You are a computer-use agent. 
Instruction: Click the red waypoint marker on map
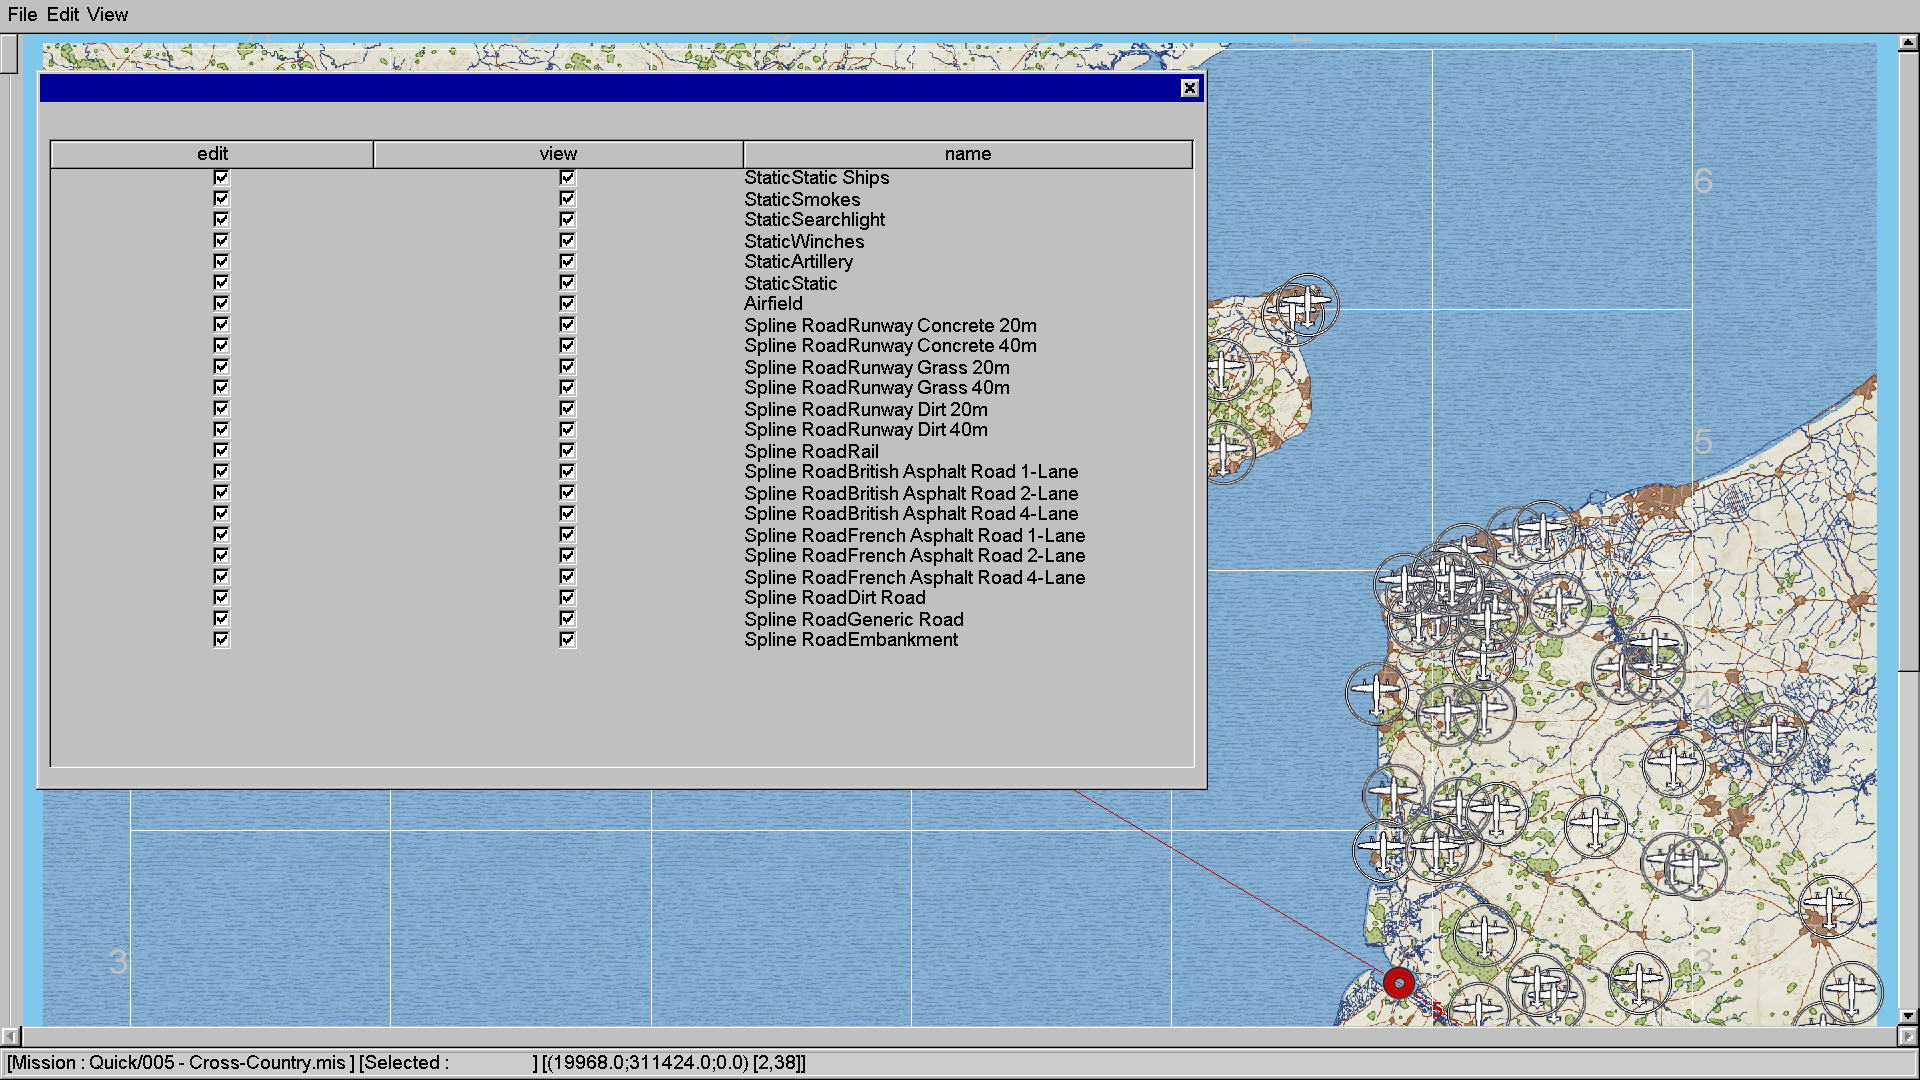[1399, 983]
